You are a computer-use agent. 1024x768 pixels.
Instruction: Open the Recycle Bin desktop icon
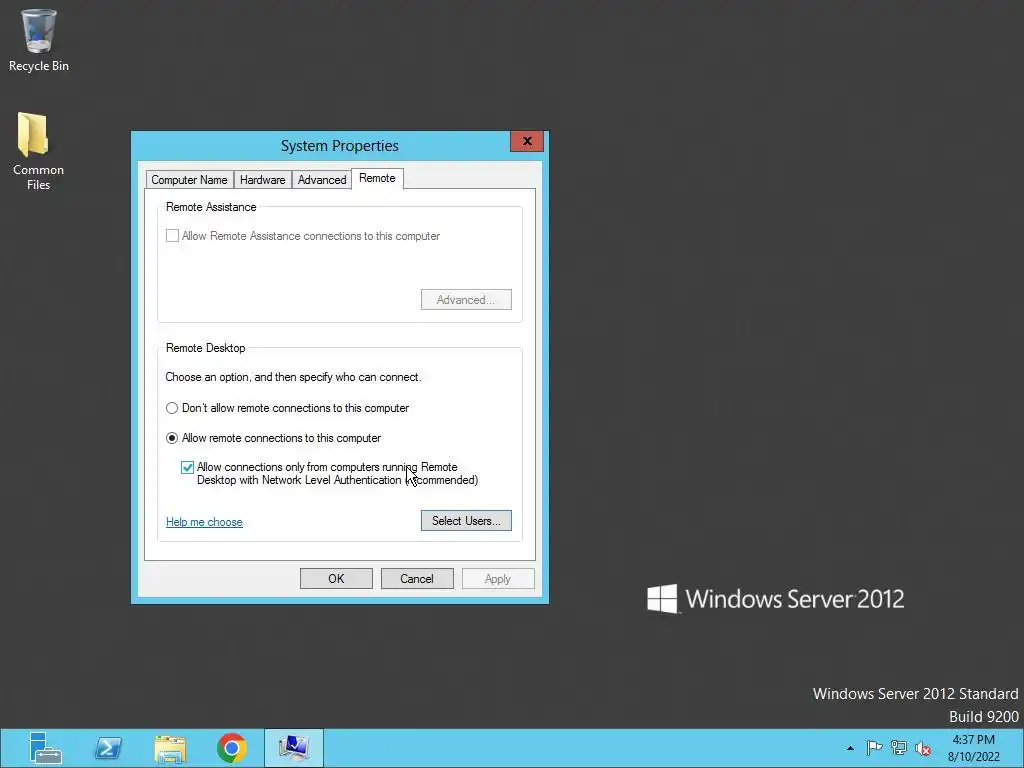38,40
